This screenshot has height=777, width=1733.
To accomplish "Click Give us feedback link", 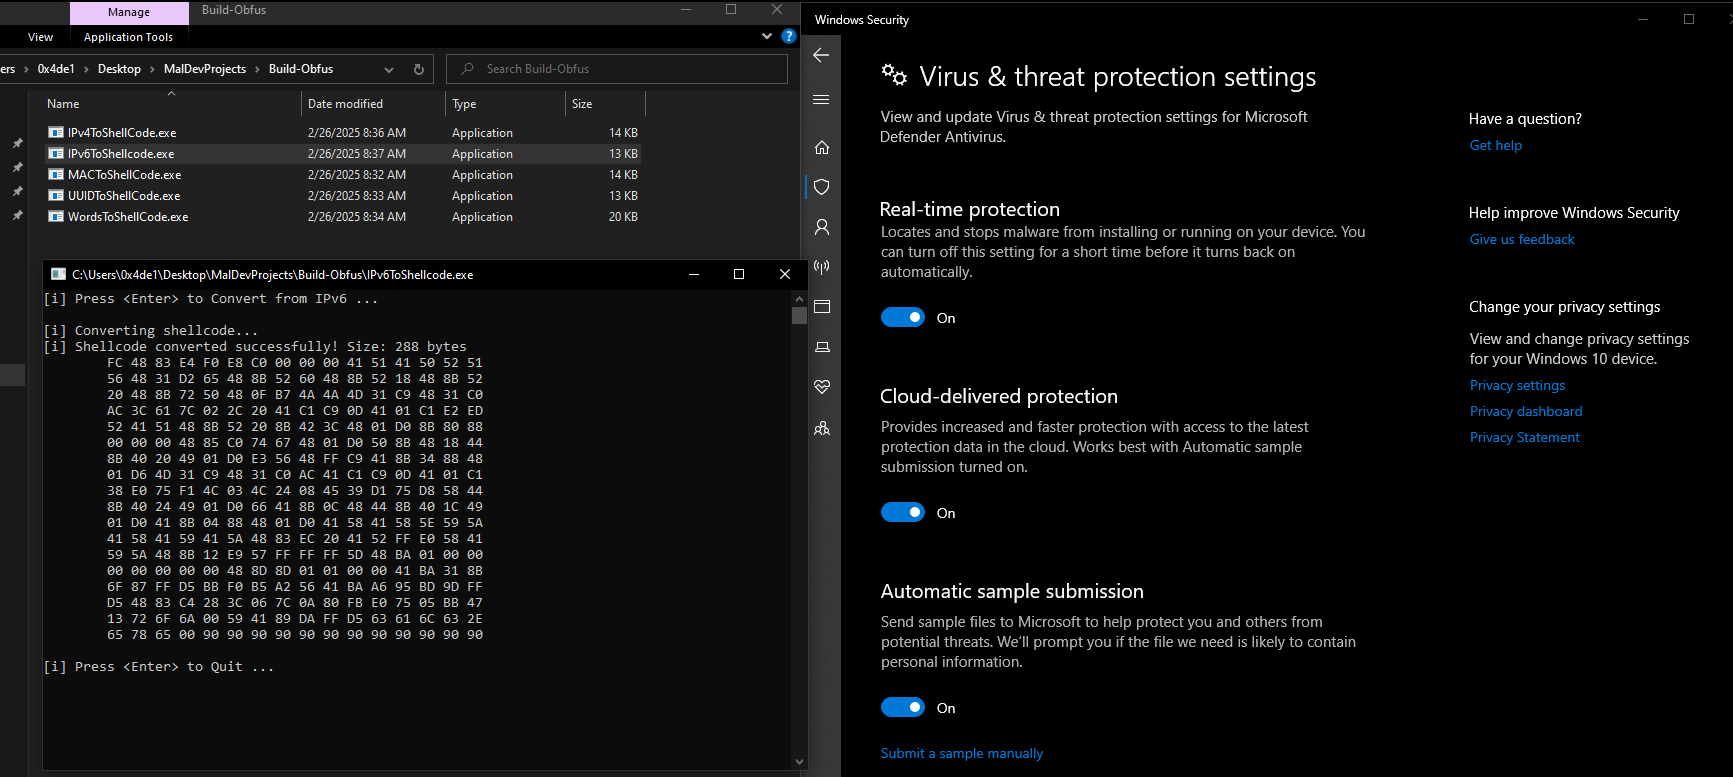I will coord(1522,239).
